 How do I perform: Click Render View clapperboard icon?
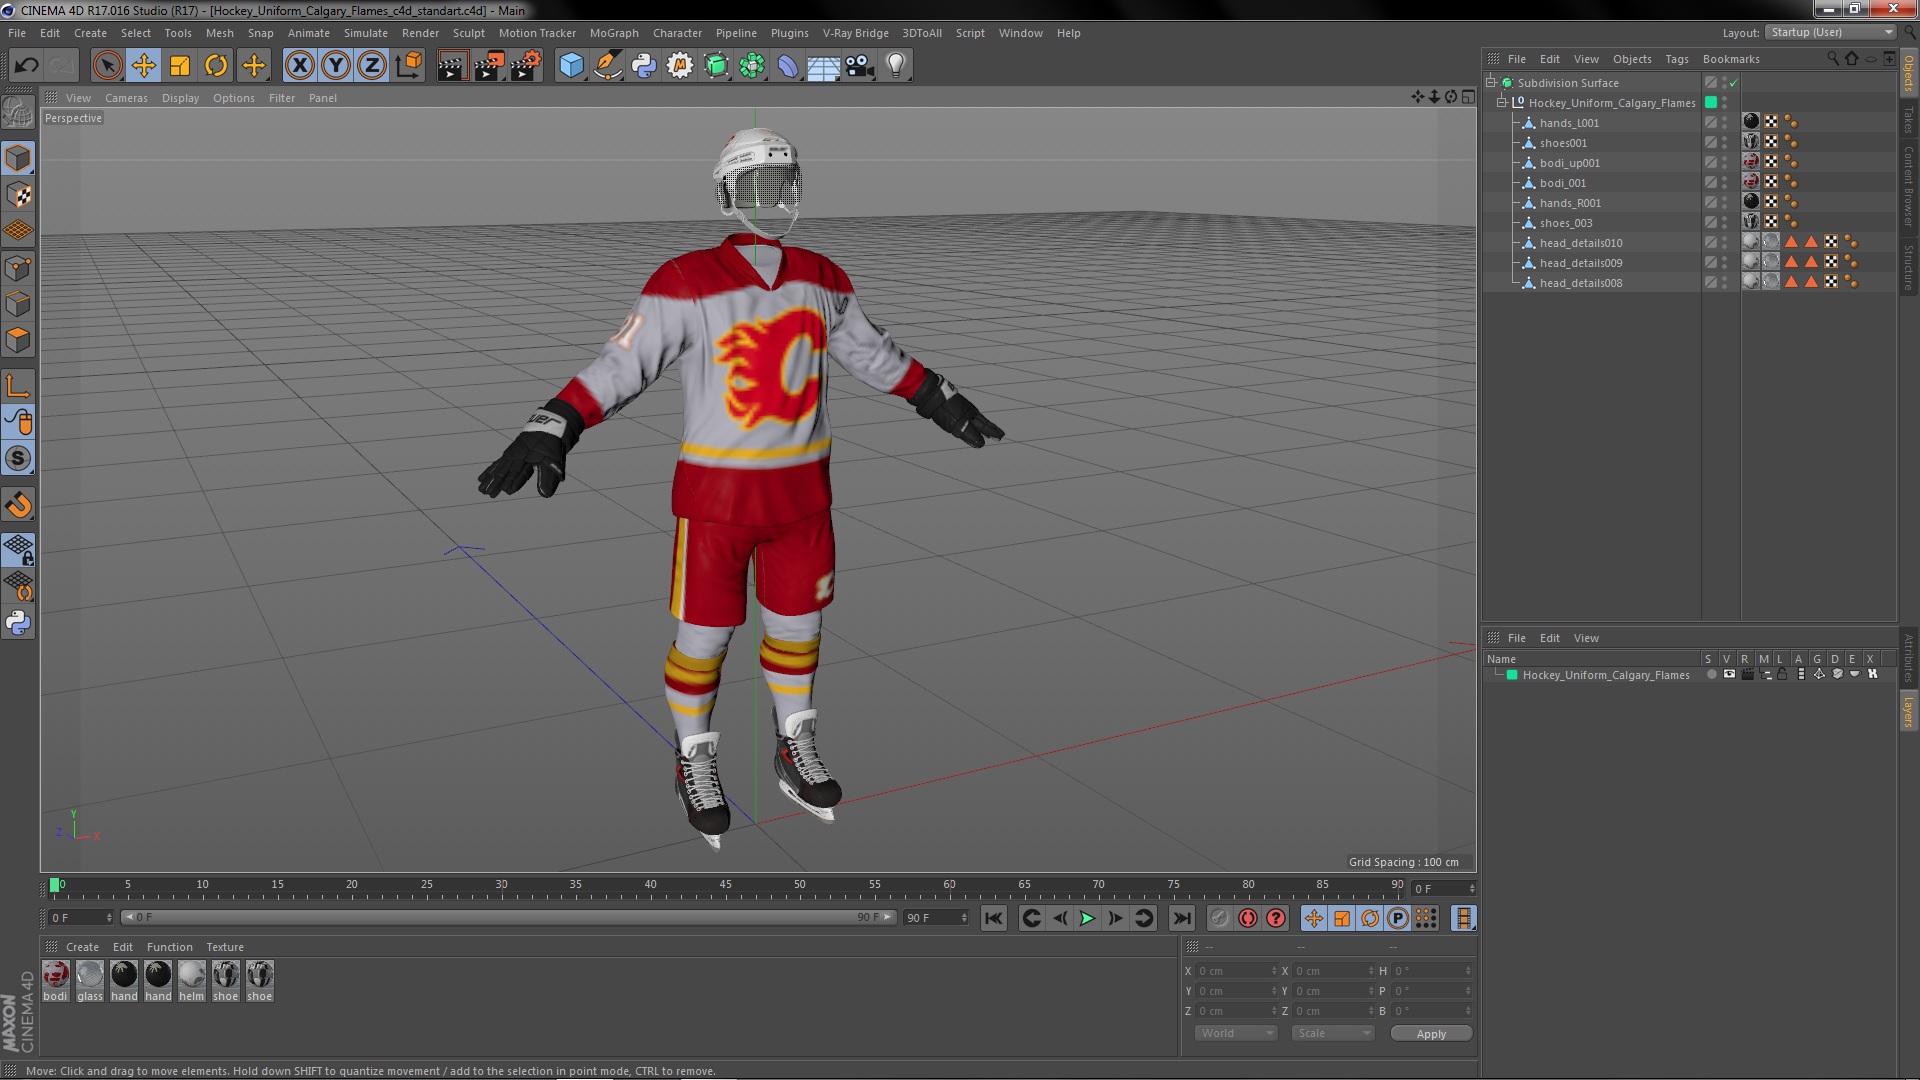click(452, 66)
